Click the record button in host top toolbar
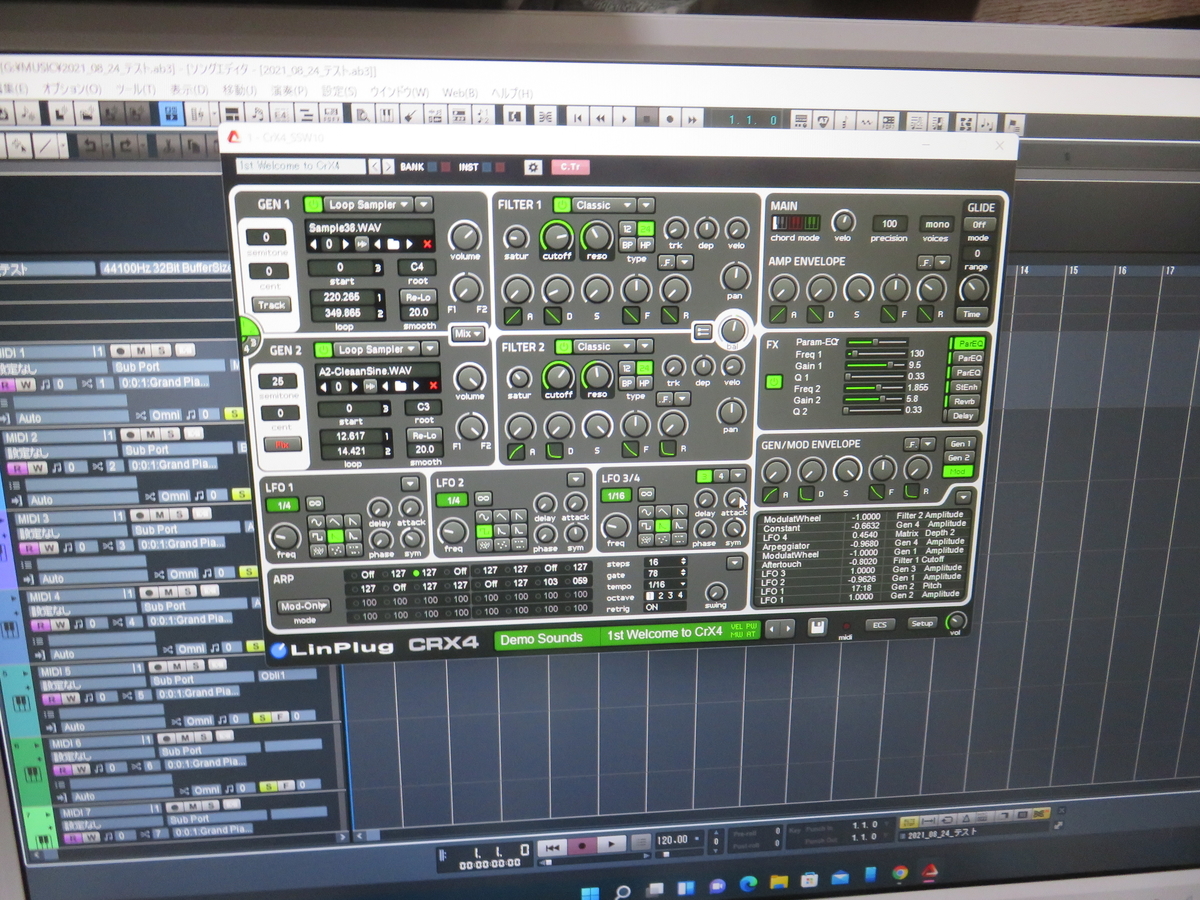Screen dimensions: 1200x900 (672, 118)
